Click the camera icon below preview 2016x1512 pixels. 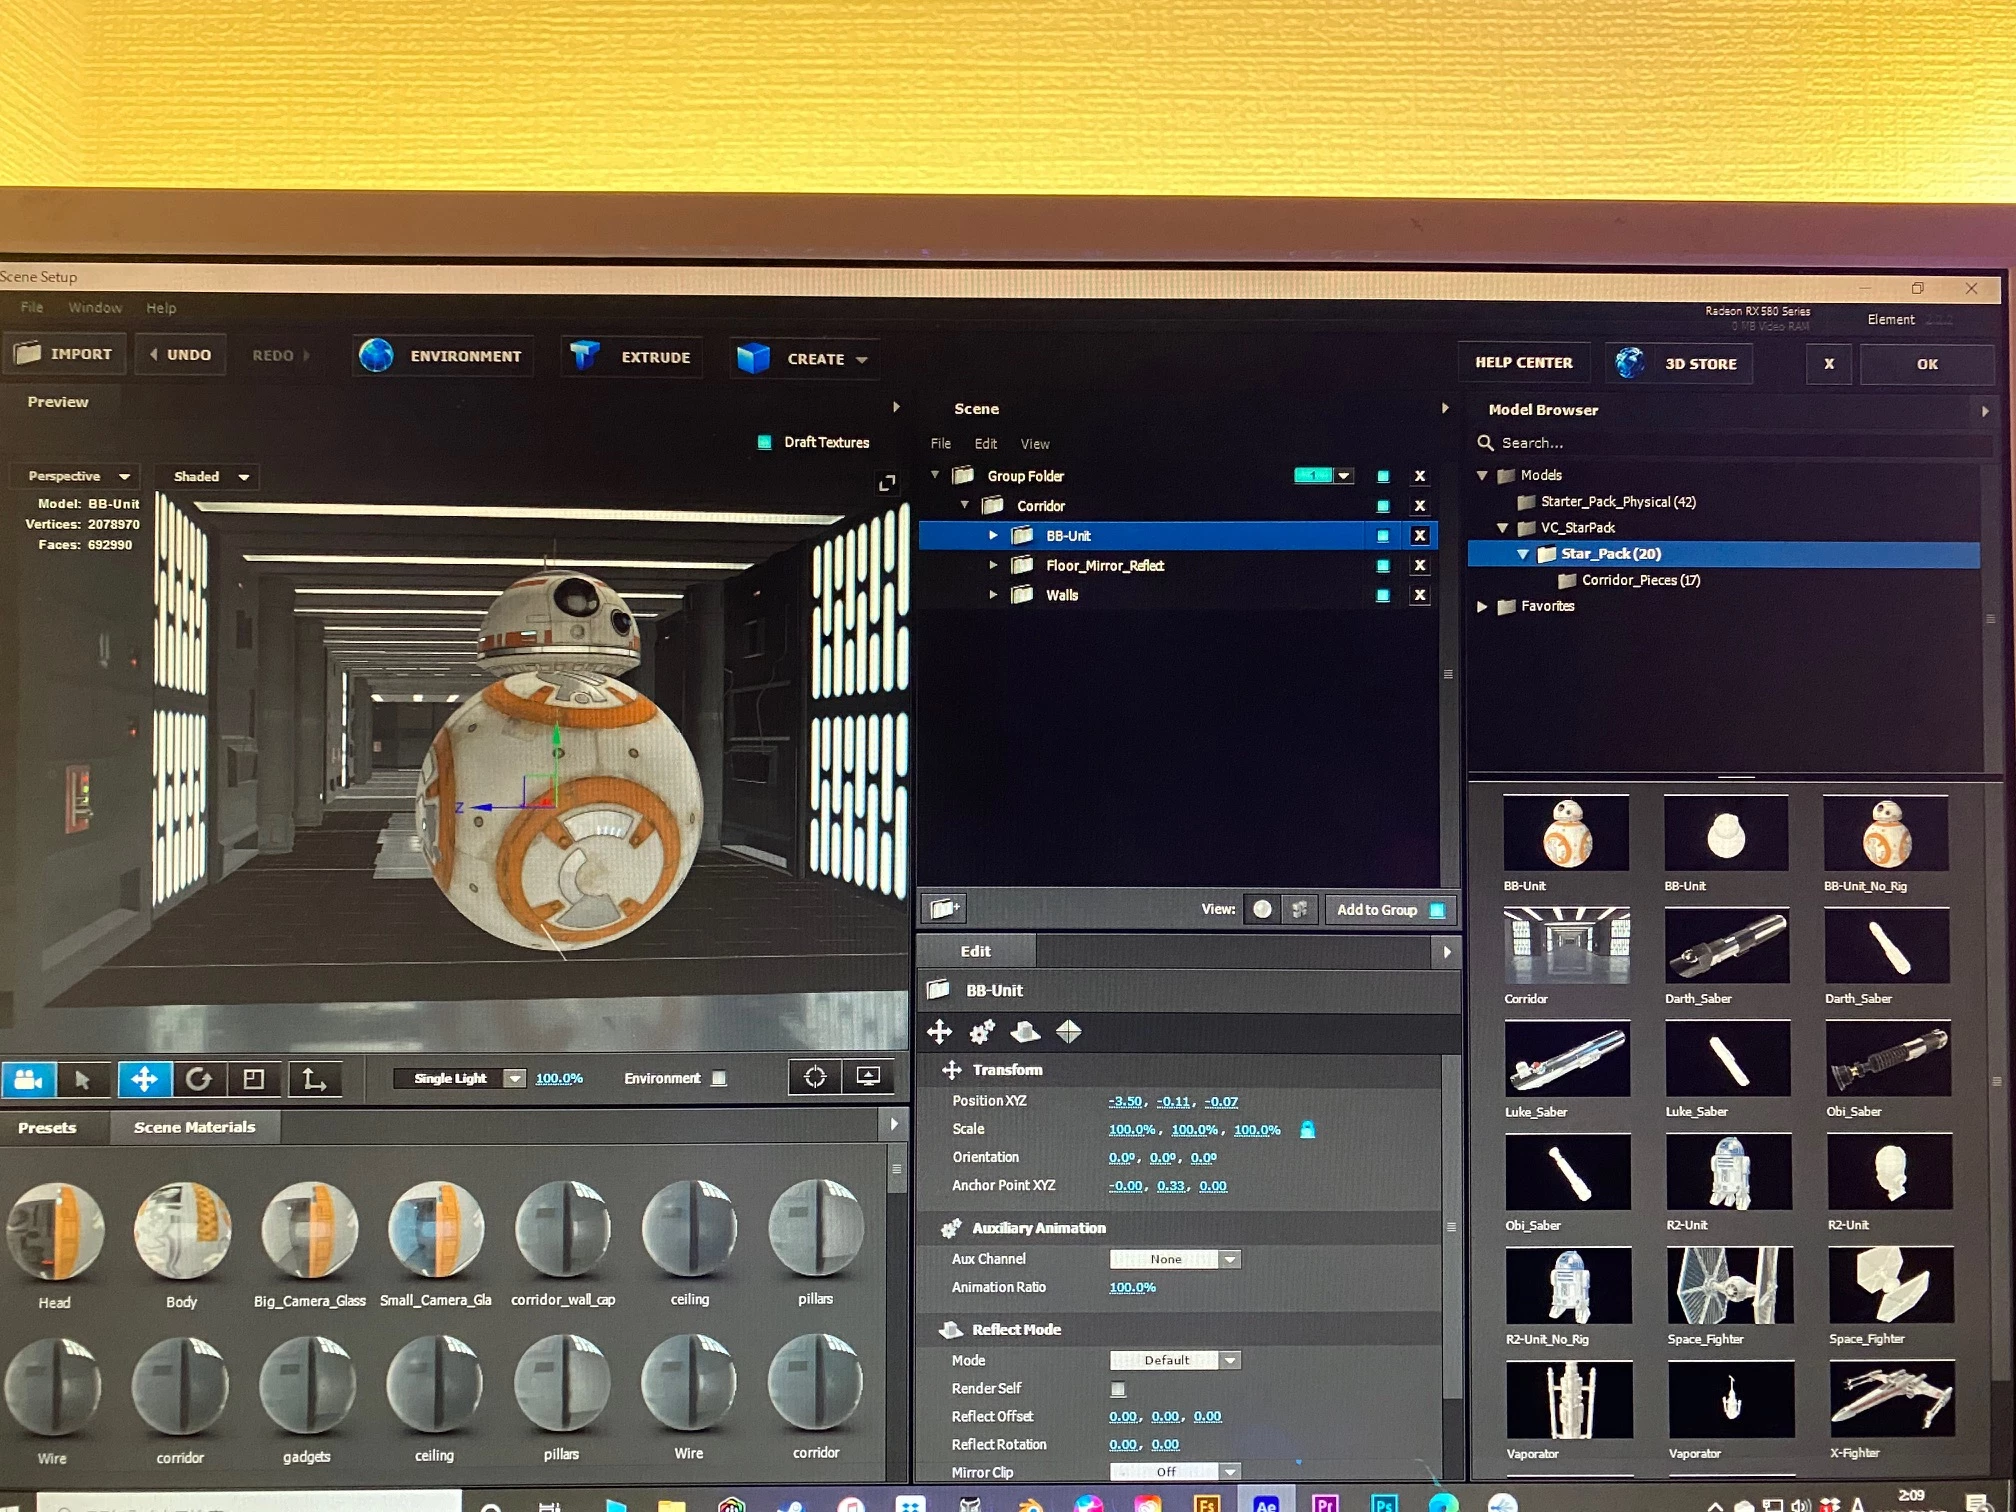tap(28, 1079)
